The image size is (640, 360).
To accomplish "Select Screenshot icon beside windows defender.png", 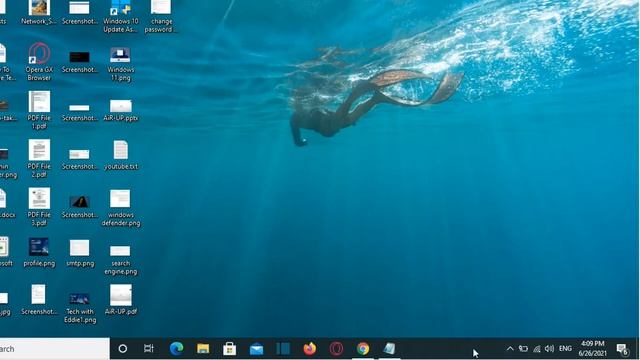I will point(80,207).
